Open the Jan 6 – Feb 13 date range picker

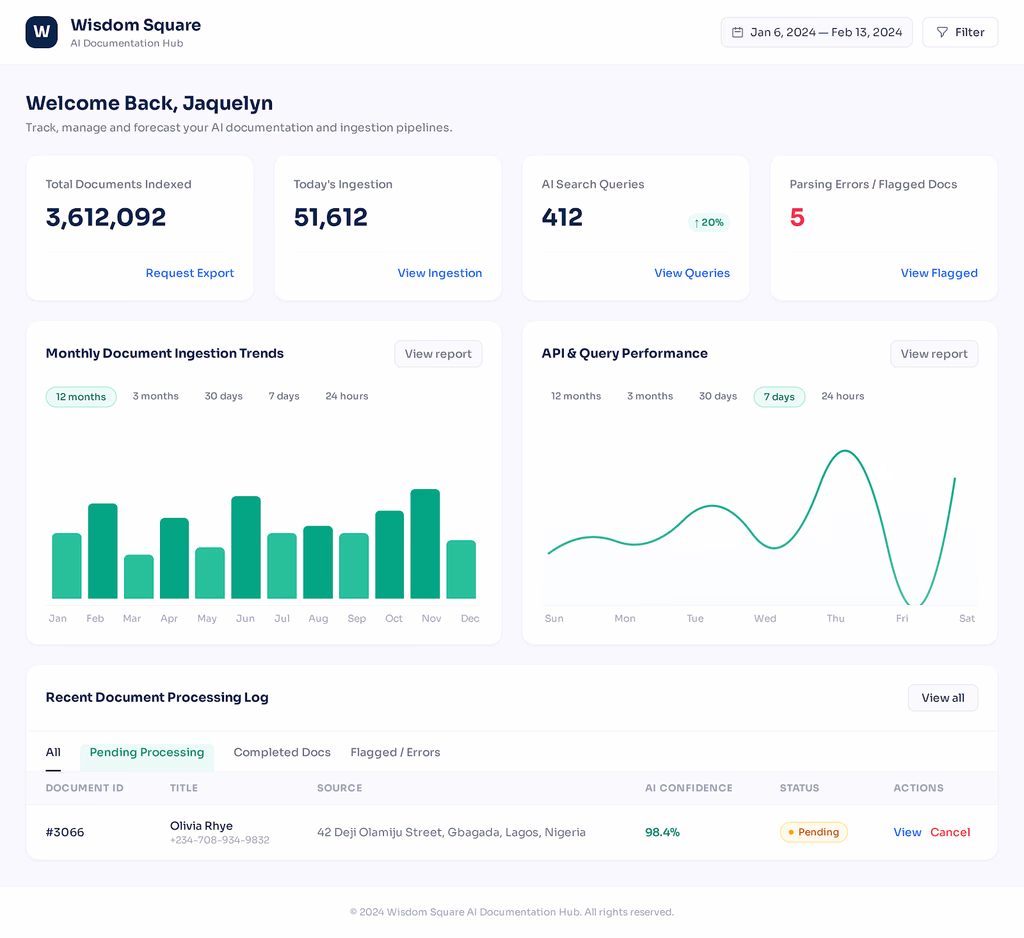[816, 32]
